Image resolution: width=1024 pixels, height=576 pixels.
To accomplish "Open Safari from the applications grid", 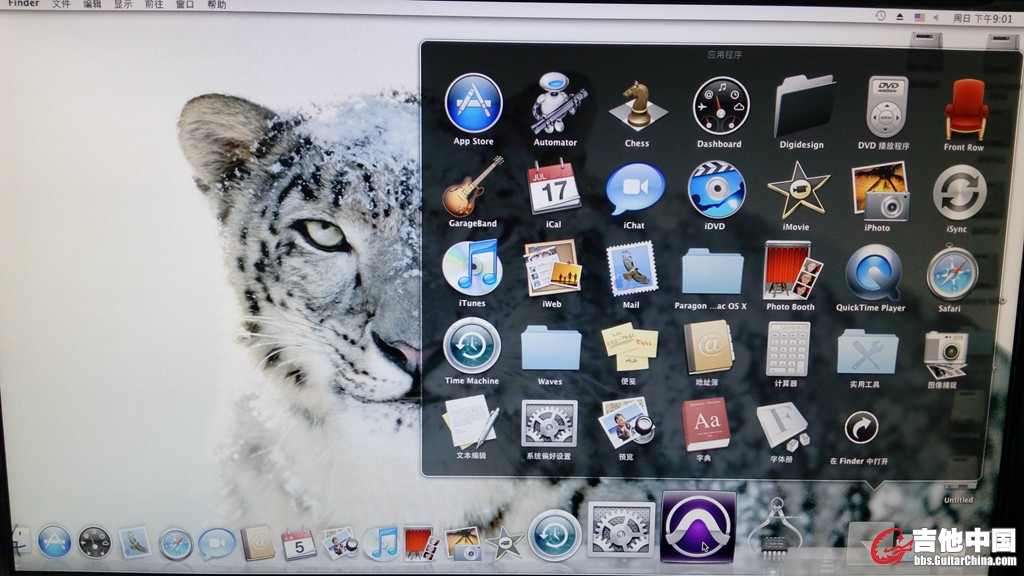I will click(x=952, y=274).
